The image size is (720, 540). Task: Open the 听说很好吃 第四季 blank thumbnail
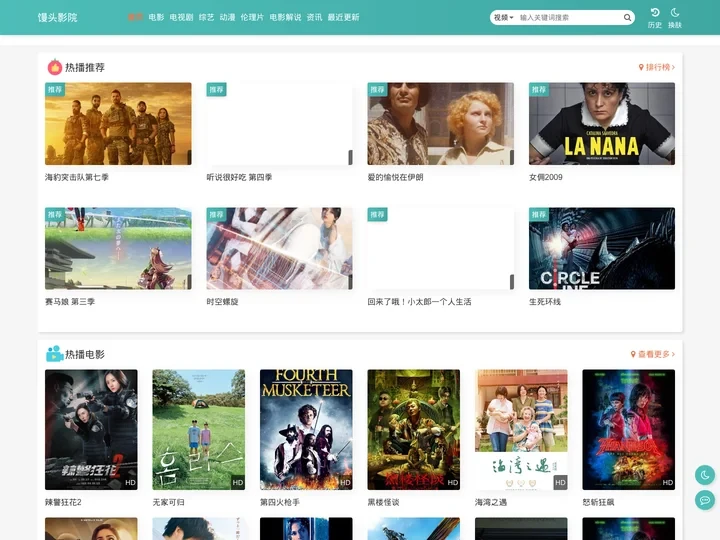click(x=279, y=124)
